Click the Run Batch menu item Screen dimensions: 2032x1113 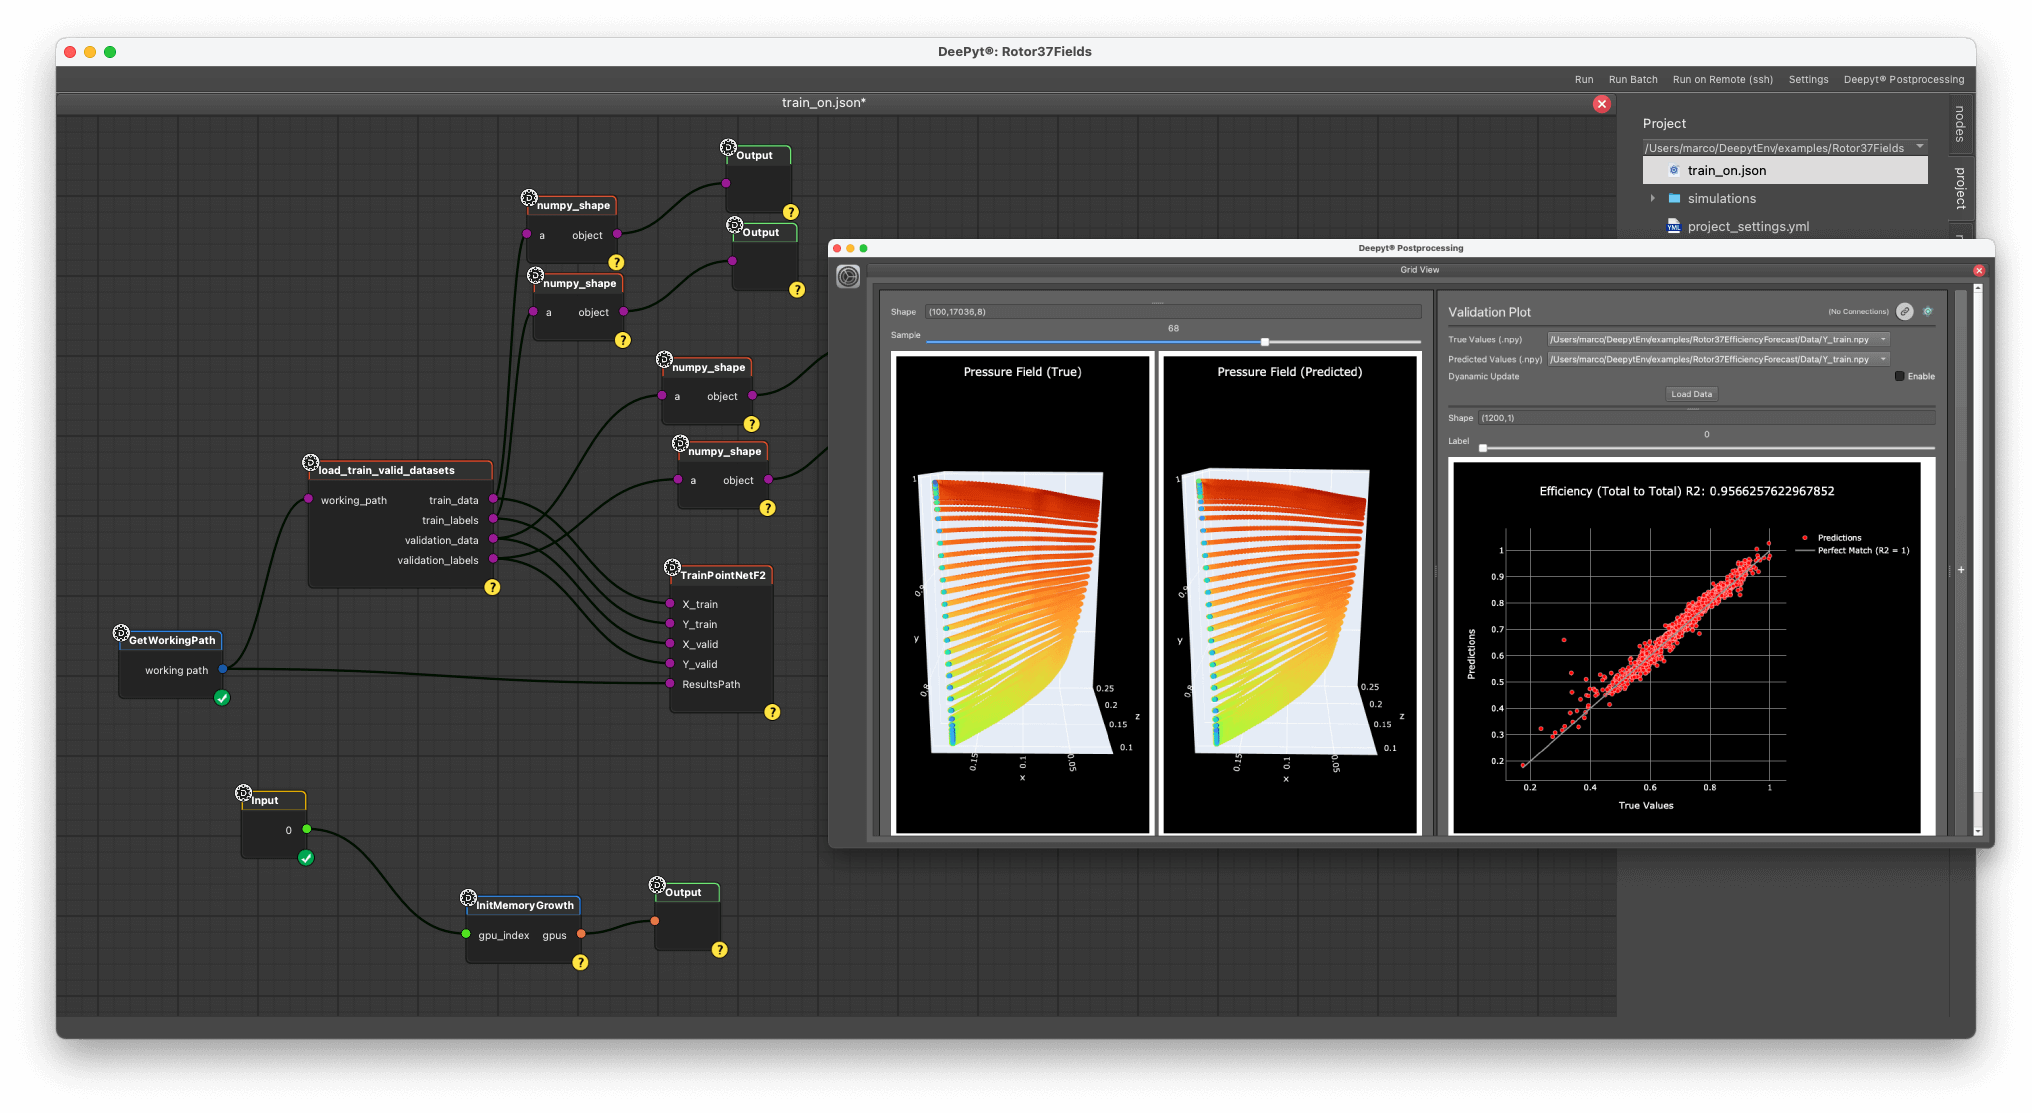1633,80
